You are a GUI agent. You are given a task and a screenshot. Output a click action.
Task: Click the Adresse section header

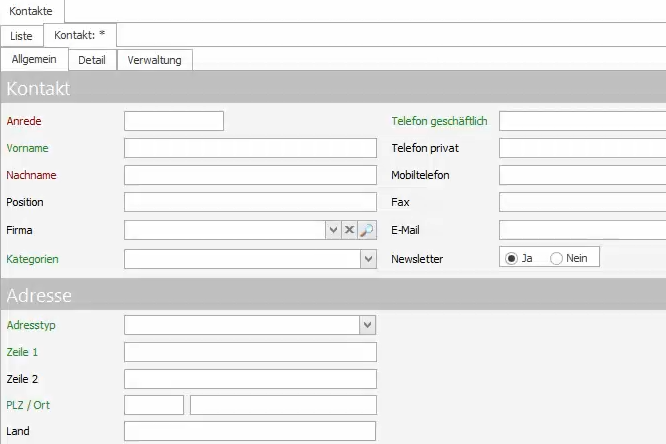pyautogui.click(x=333, y=294)
